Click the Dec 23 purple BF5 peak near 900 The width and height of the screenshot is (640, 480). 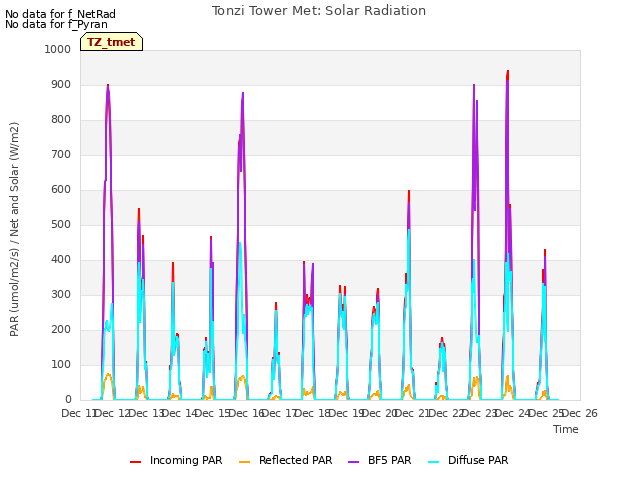(x=474, y=85)
